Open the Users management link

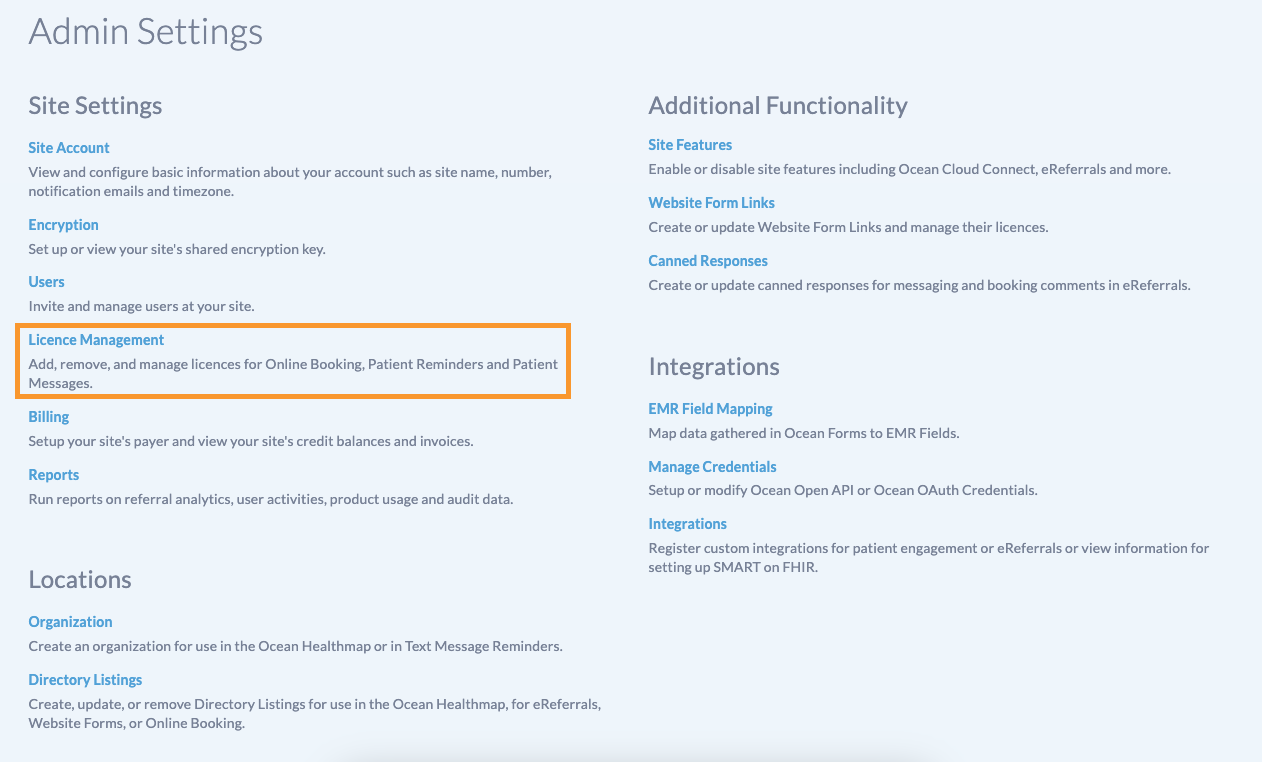(x=46, y=282)
